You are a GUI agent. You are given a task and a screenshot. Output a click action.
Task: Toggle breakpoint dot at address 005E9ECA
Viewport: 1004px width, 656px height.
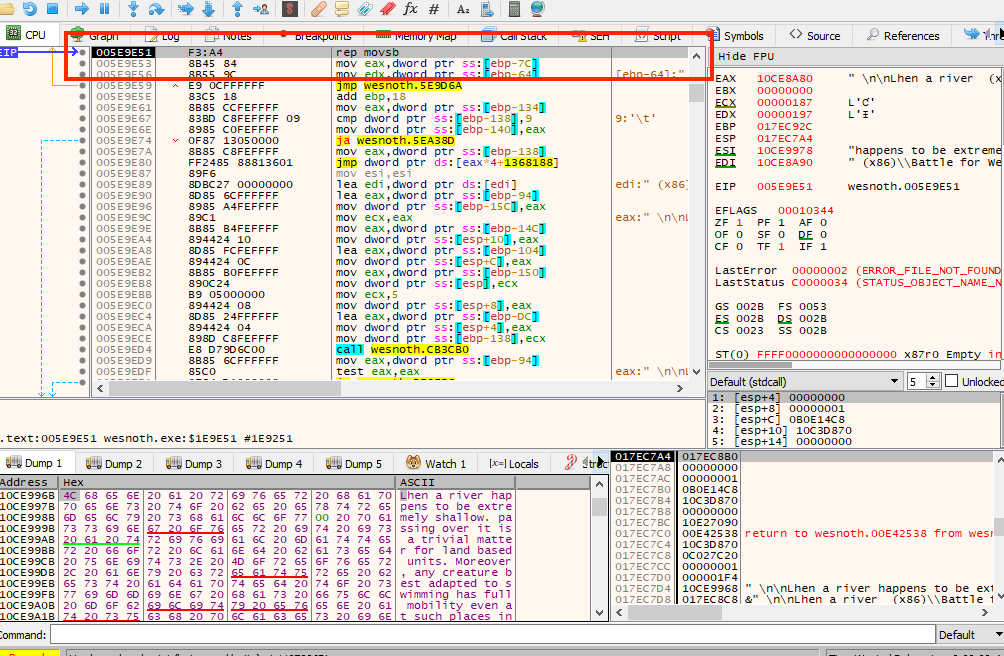pyautogui.click(x=82, y=327)
